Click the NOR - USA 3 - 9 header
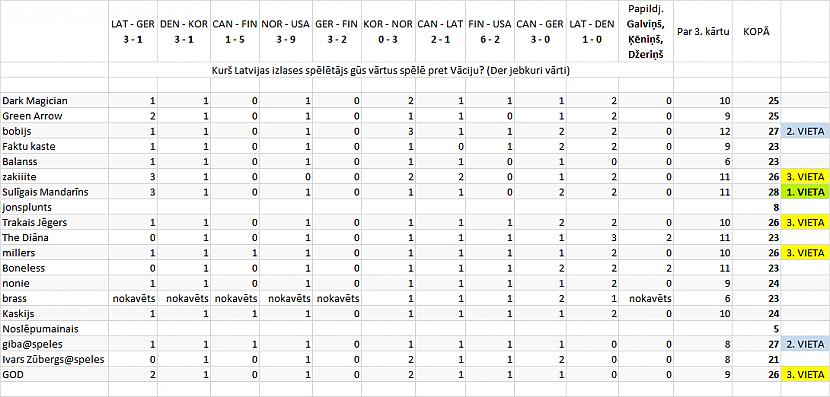Viewport: 830px width, 397px height. pos(285,31)
